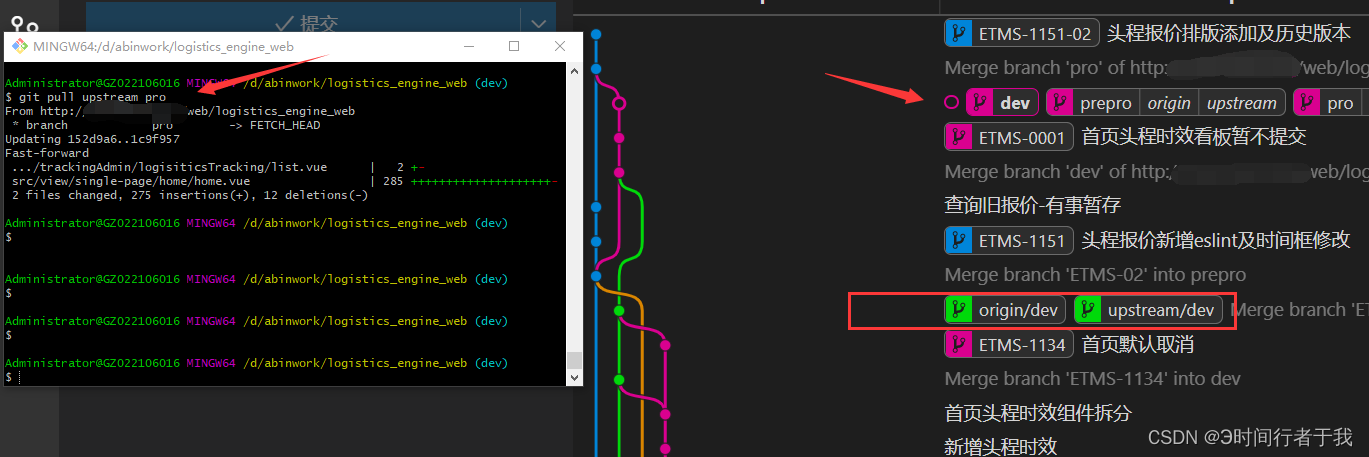Open commit 查询旧报价-有事暂存
This screenshot has height=457, width=1369.
click(x=1033, y=206)
